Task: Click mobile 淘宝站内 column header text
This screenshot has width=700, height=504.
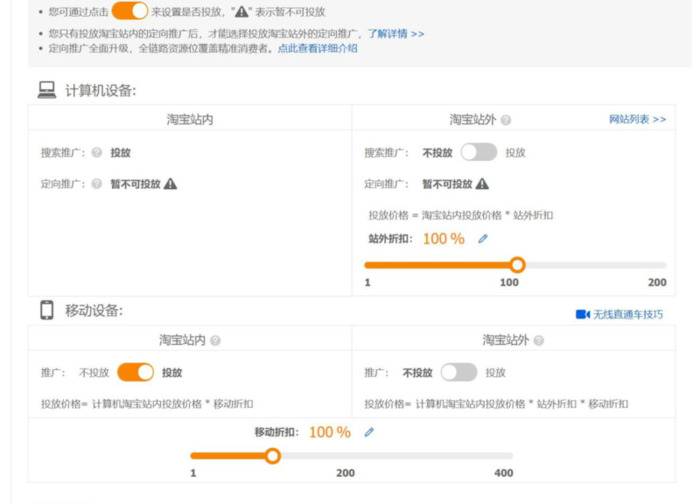Action: pyautogui.click(x=182, y=340)
